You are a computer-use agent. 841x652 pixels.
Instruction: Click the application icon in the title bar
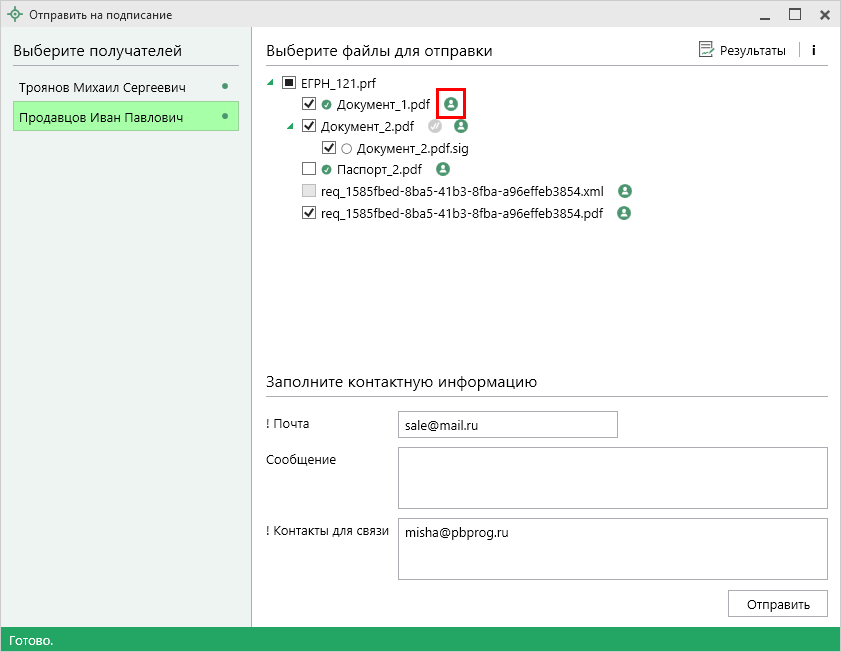coord(15,15)
